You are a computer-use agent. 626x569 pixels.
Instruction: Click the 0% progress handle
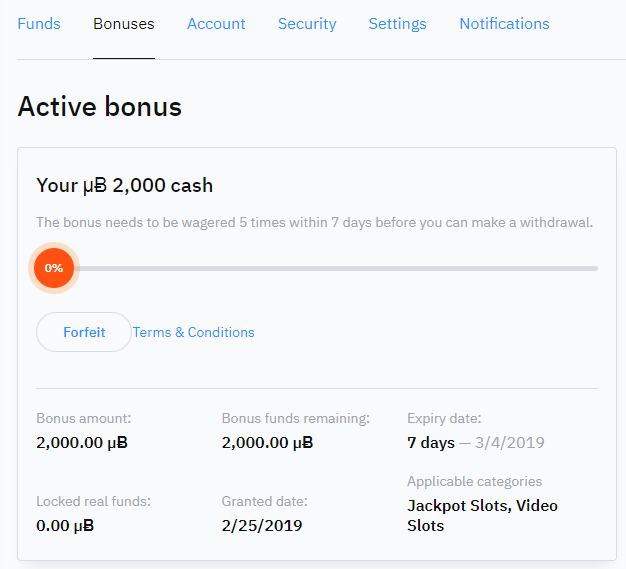point(54,268)
